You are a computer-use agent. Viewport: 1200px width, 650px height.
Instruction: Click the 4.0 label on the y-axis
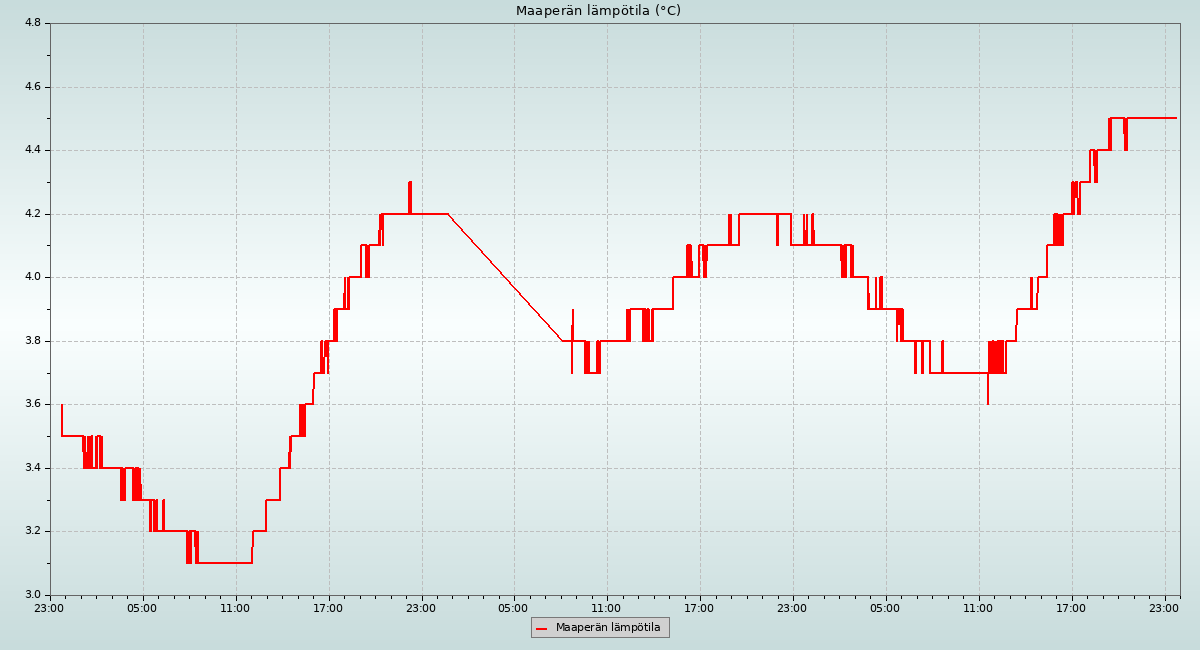(x=31, y=277)
